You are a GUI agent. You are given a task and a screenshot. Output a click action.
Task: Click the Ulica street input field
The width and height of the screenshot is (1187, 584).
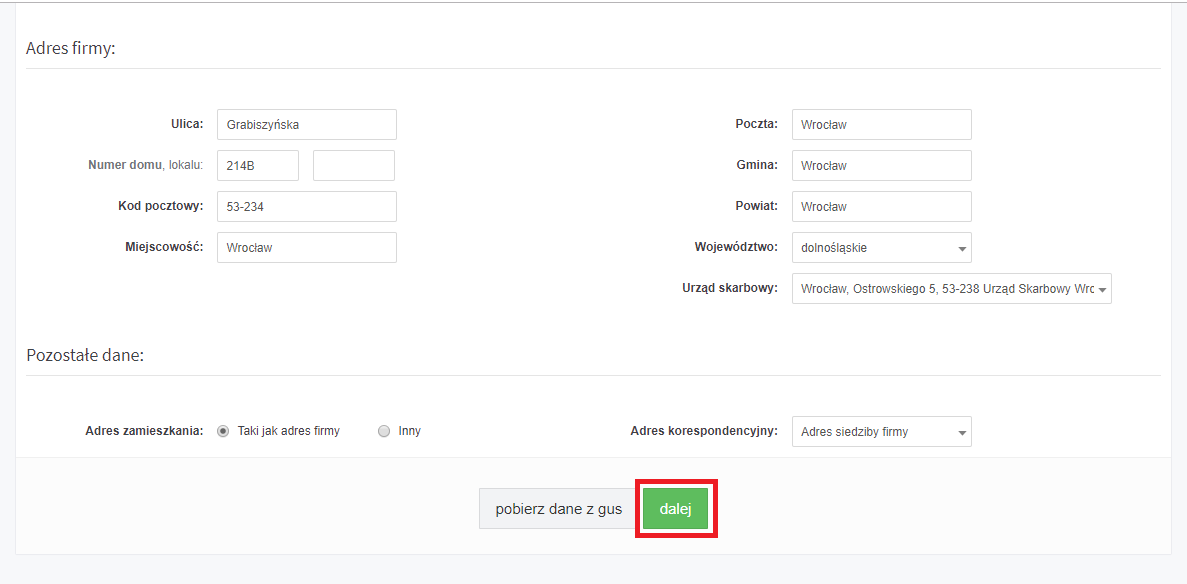click(x=307, y=124)
